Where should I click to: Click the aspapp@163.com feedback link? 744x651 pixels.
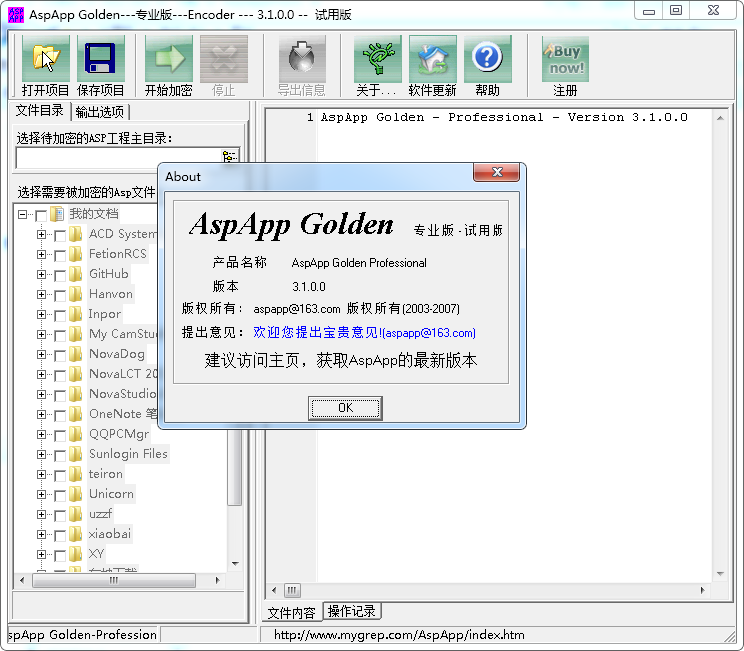click(x=365, y=333)
